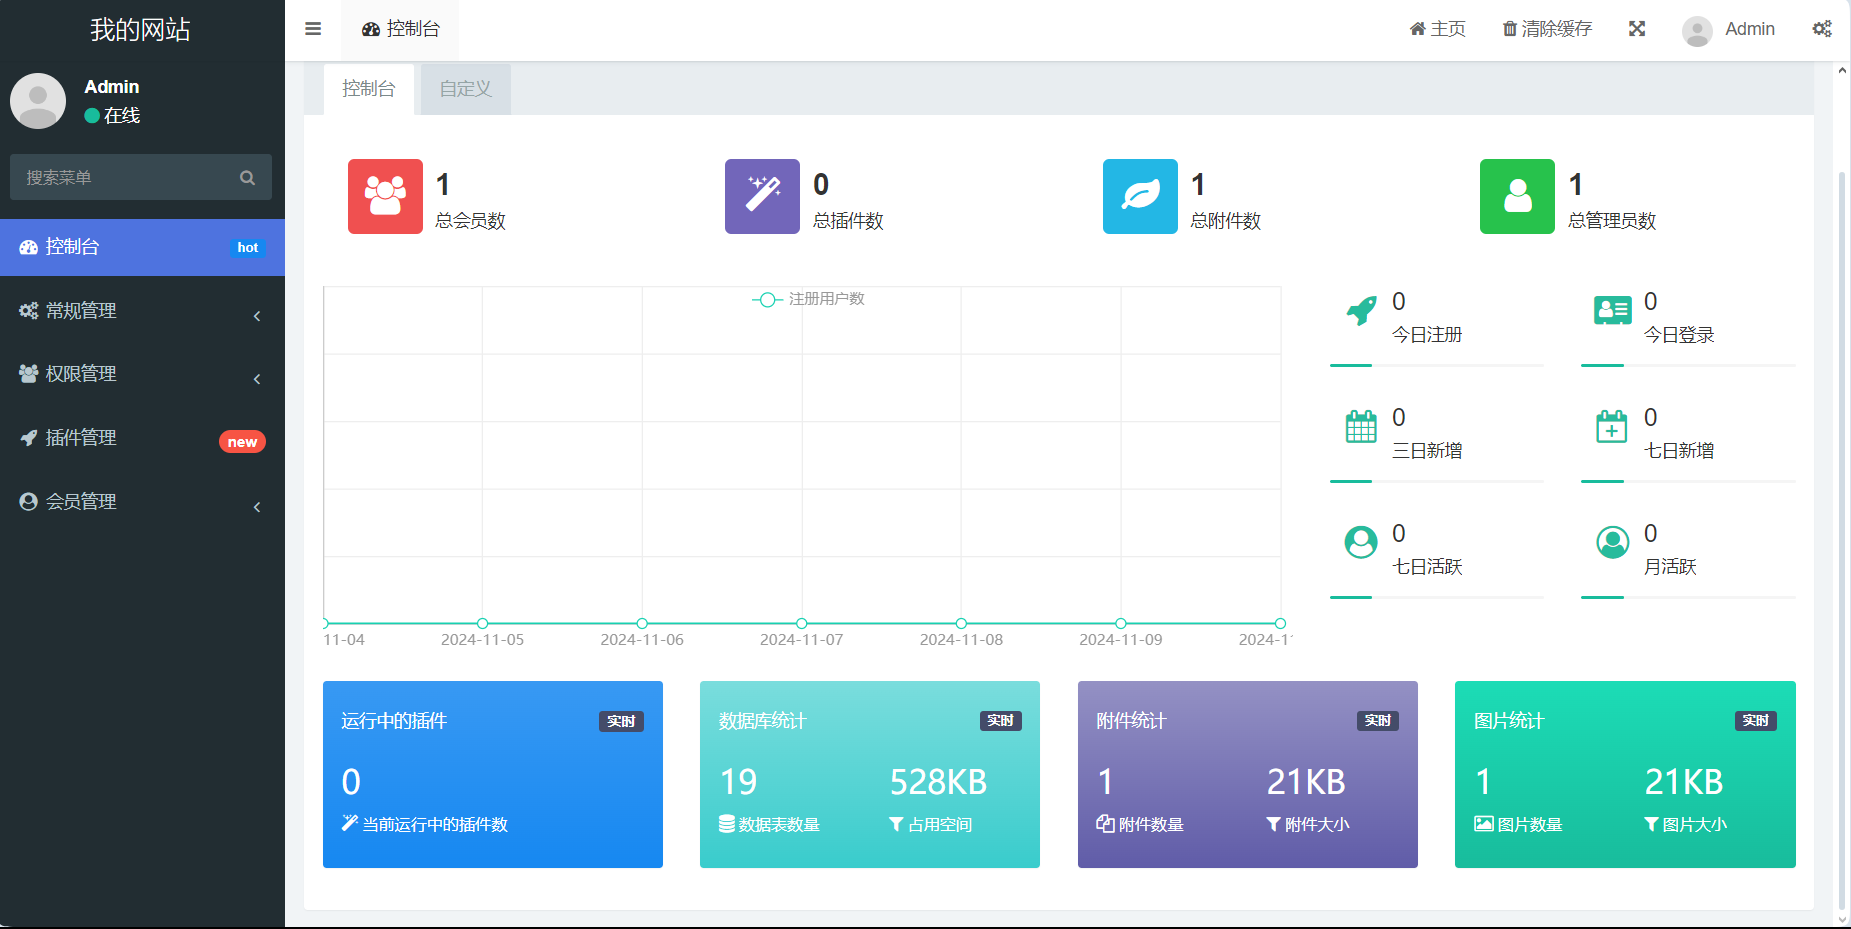Expand the 会员管理 sidebar menu
The width and height of the screenshot is (1851, 929).
tap(142, 502)
